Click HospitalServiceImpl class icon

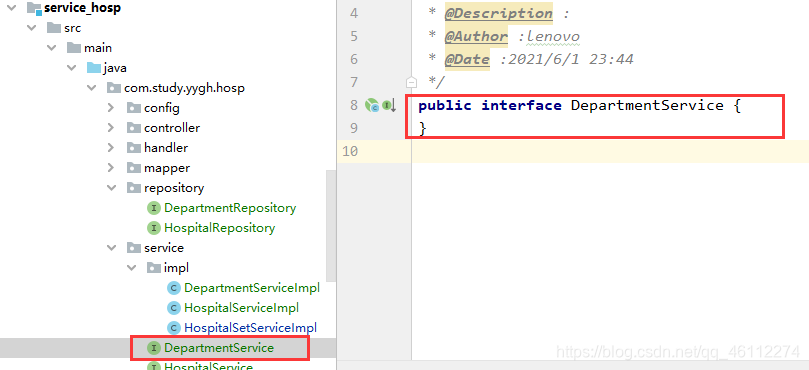pos(174,308)
